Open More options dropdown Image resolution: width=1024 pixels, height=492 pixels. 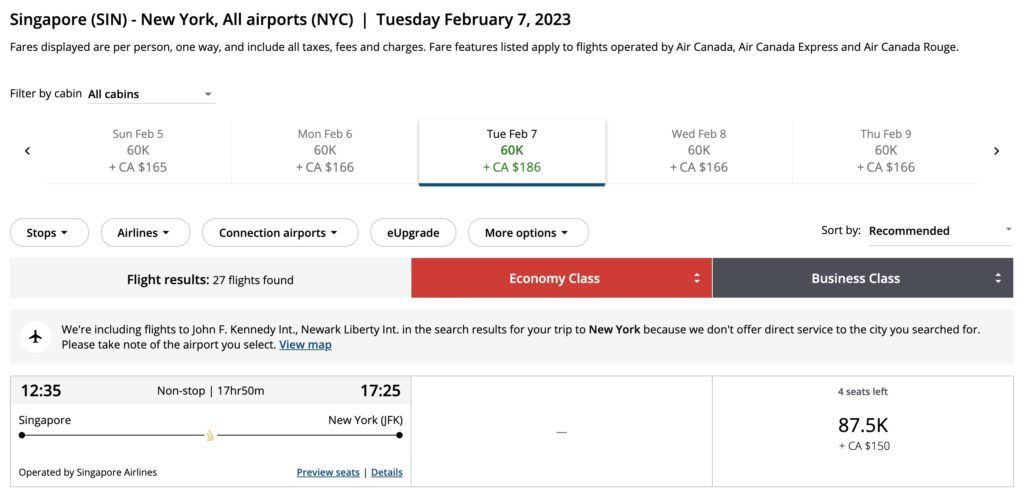(x=528, y=233)
